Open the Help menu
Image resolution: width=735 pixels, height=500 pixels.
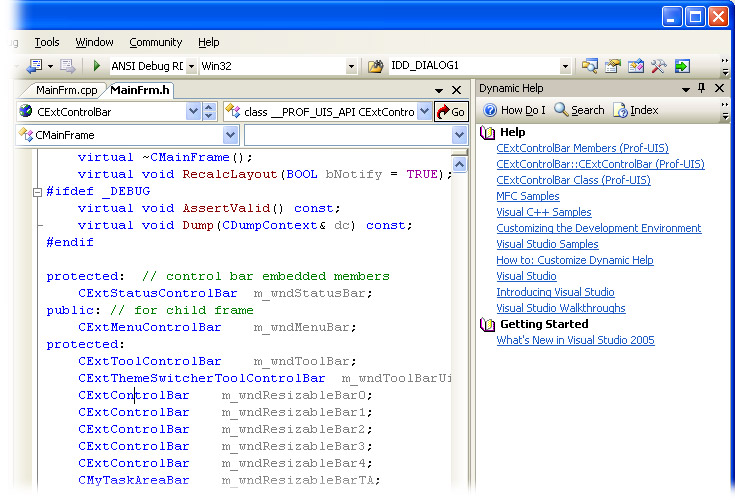click(209, 42)
